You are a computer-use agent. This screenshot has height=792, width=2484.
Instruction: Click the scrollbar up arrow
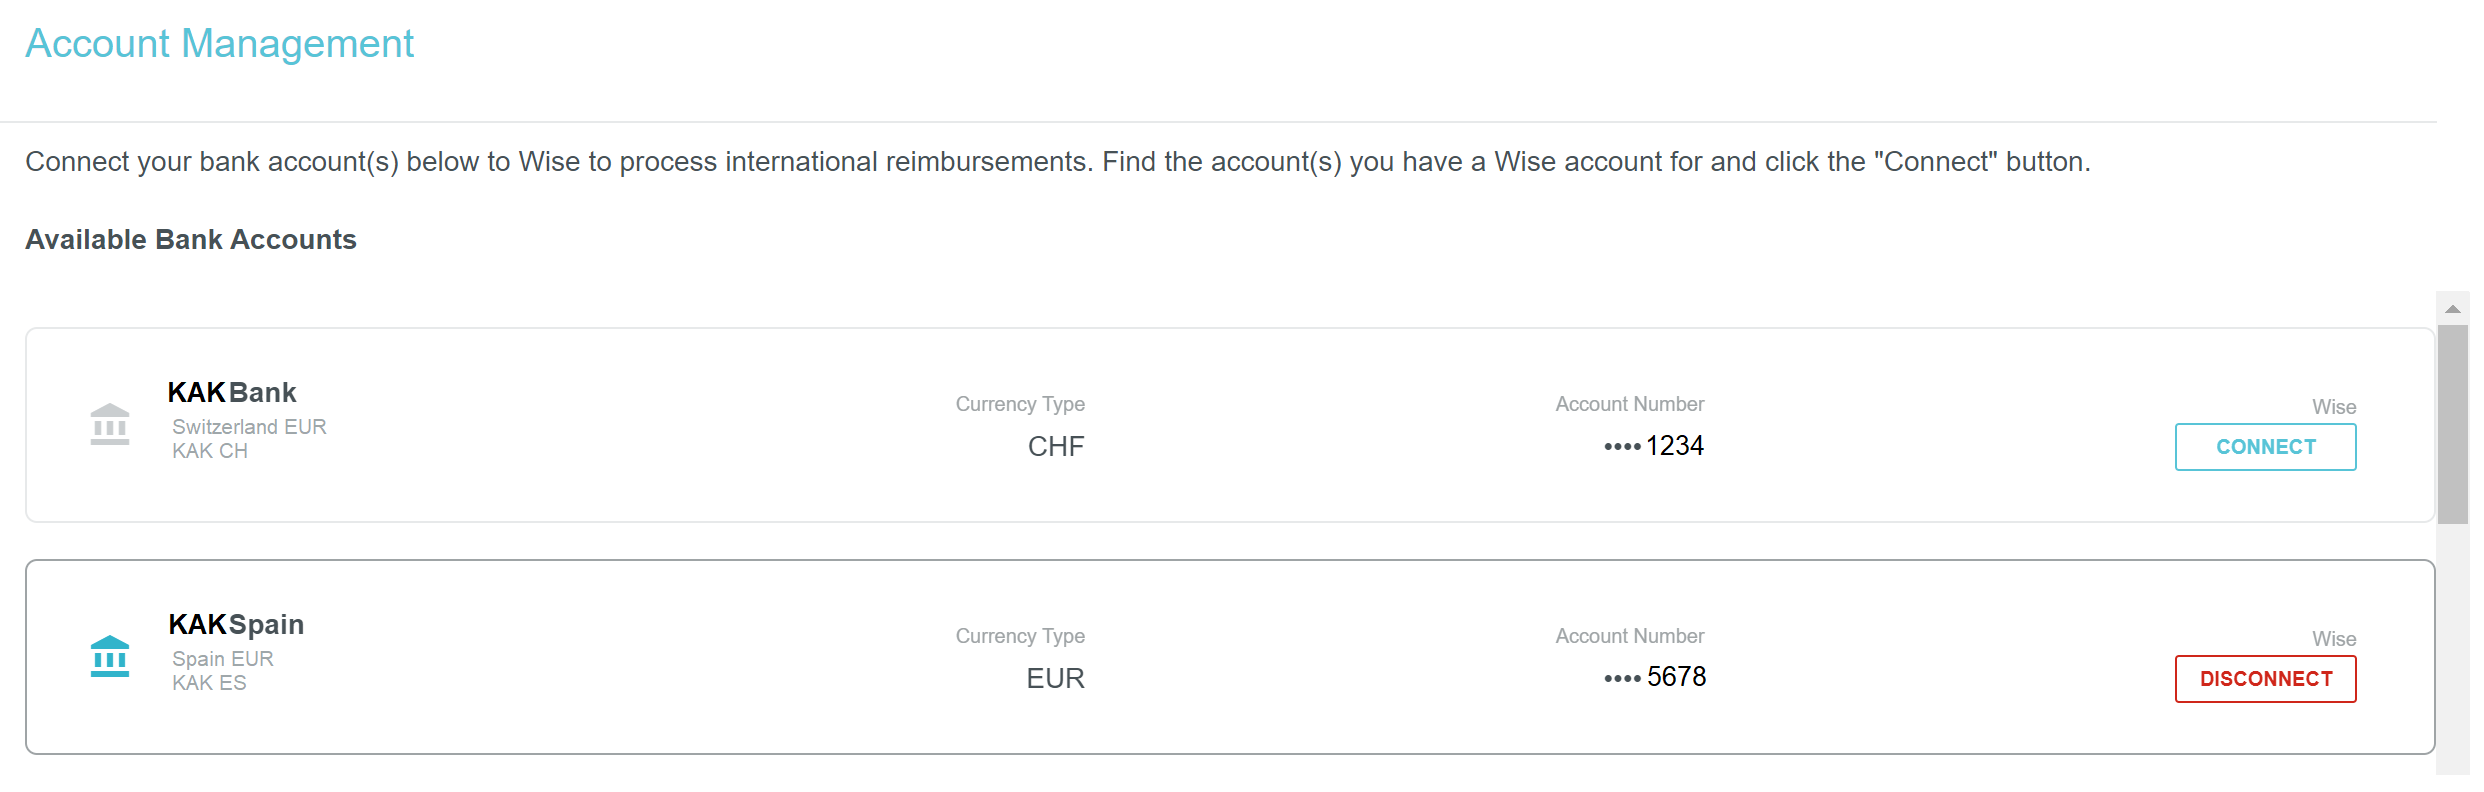coord(2452,309)
